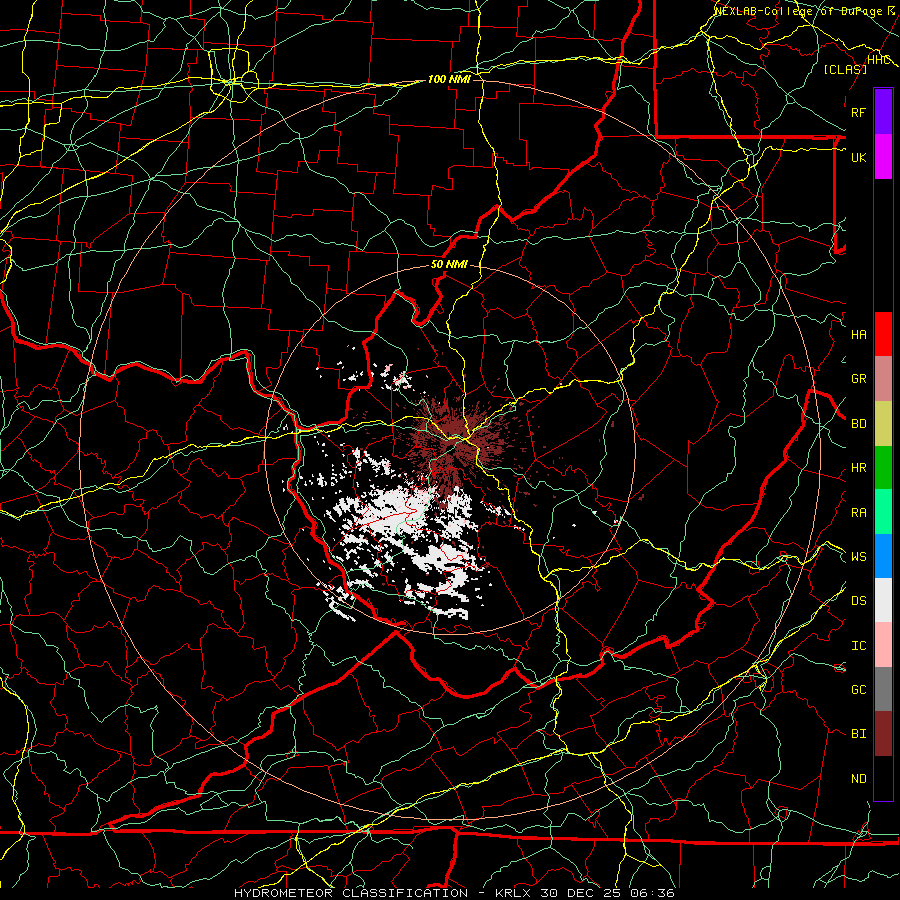Click the 'HR' legend label
Screen dimensions: 900x900
[858, 468]
